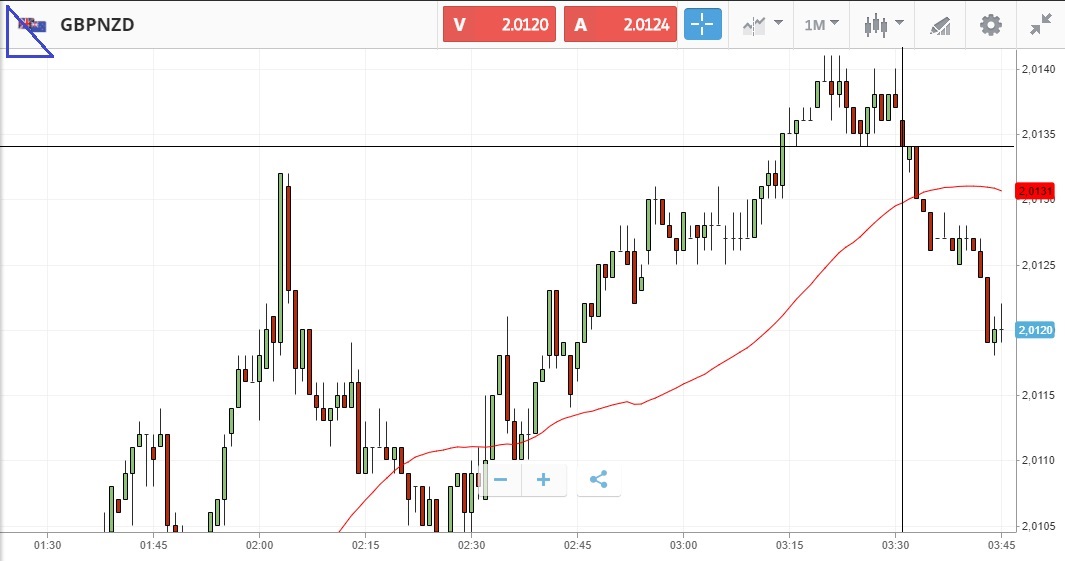Toggle the blue crosshair cursor button
The image size is (1065, 561).
pyautogui.click(x=702, y=25)
